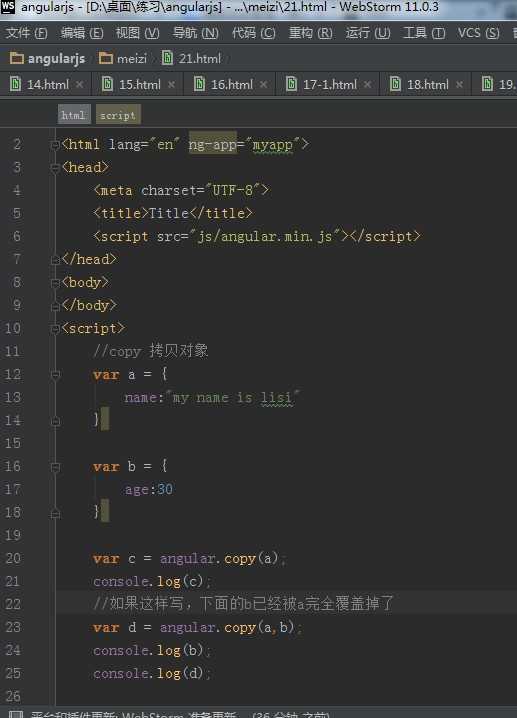Open the 代码 (C) menu
The image size is (517, 718).
coord(254,33)
